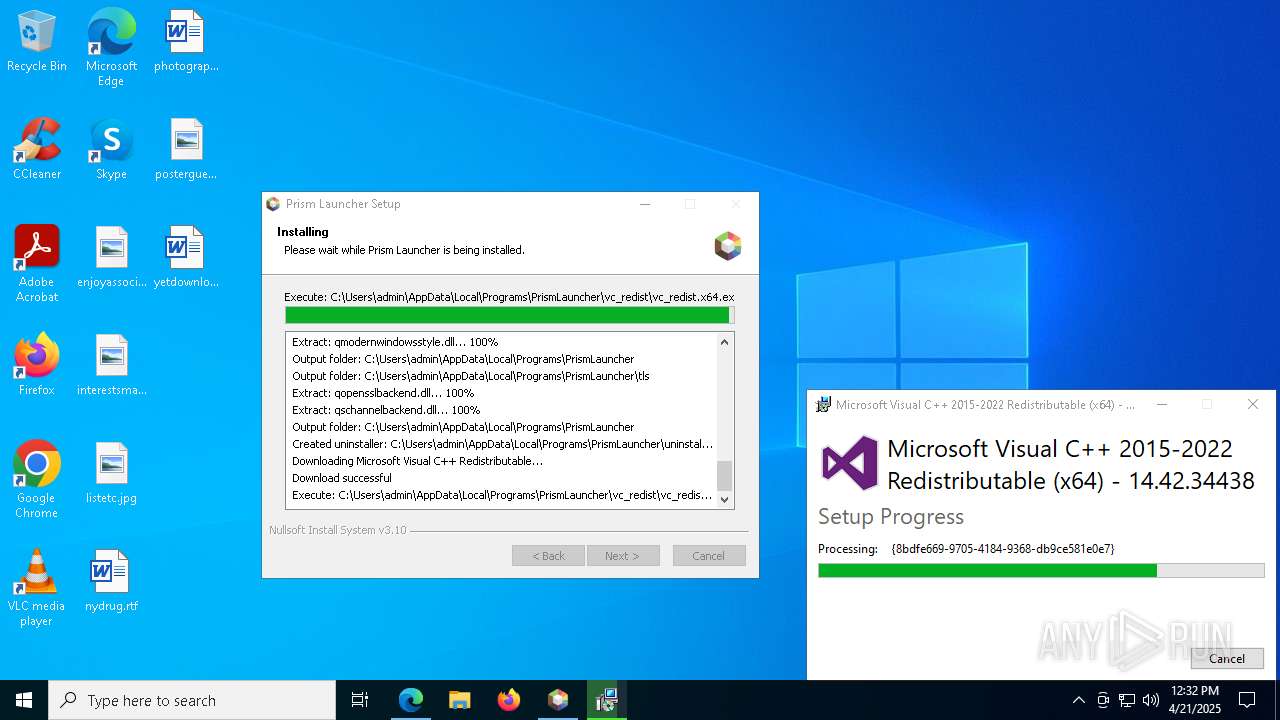Viewport: 1280px width, 720px height.
Task: Select the interestsma... image file
Action: click(111, 365)
